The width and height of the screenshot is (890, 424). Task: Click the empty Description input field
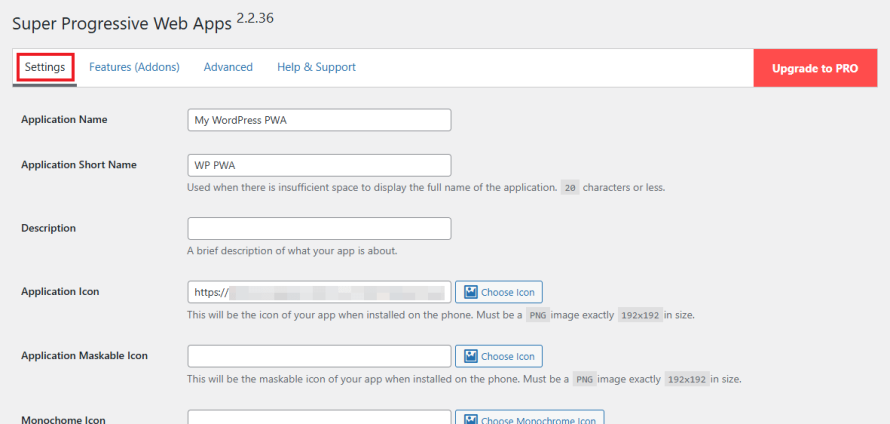pyautogui.click(x=320, y=228)
